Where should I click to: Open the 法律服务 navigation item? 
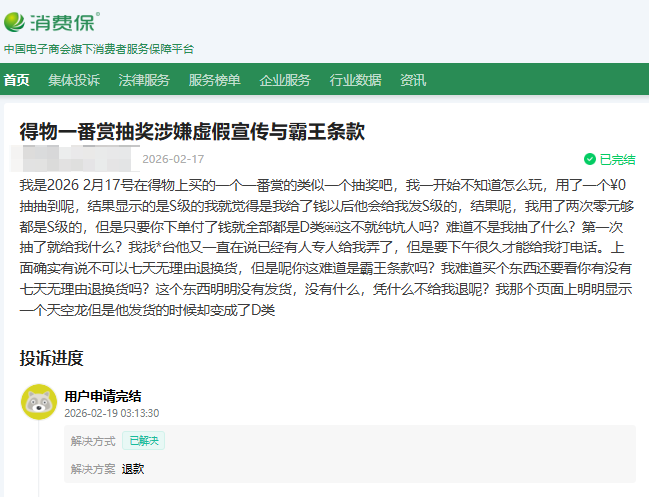coord(144,80)
